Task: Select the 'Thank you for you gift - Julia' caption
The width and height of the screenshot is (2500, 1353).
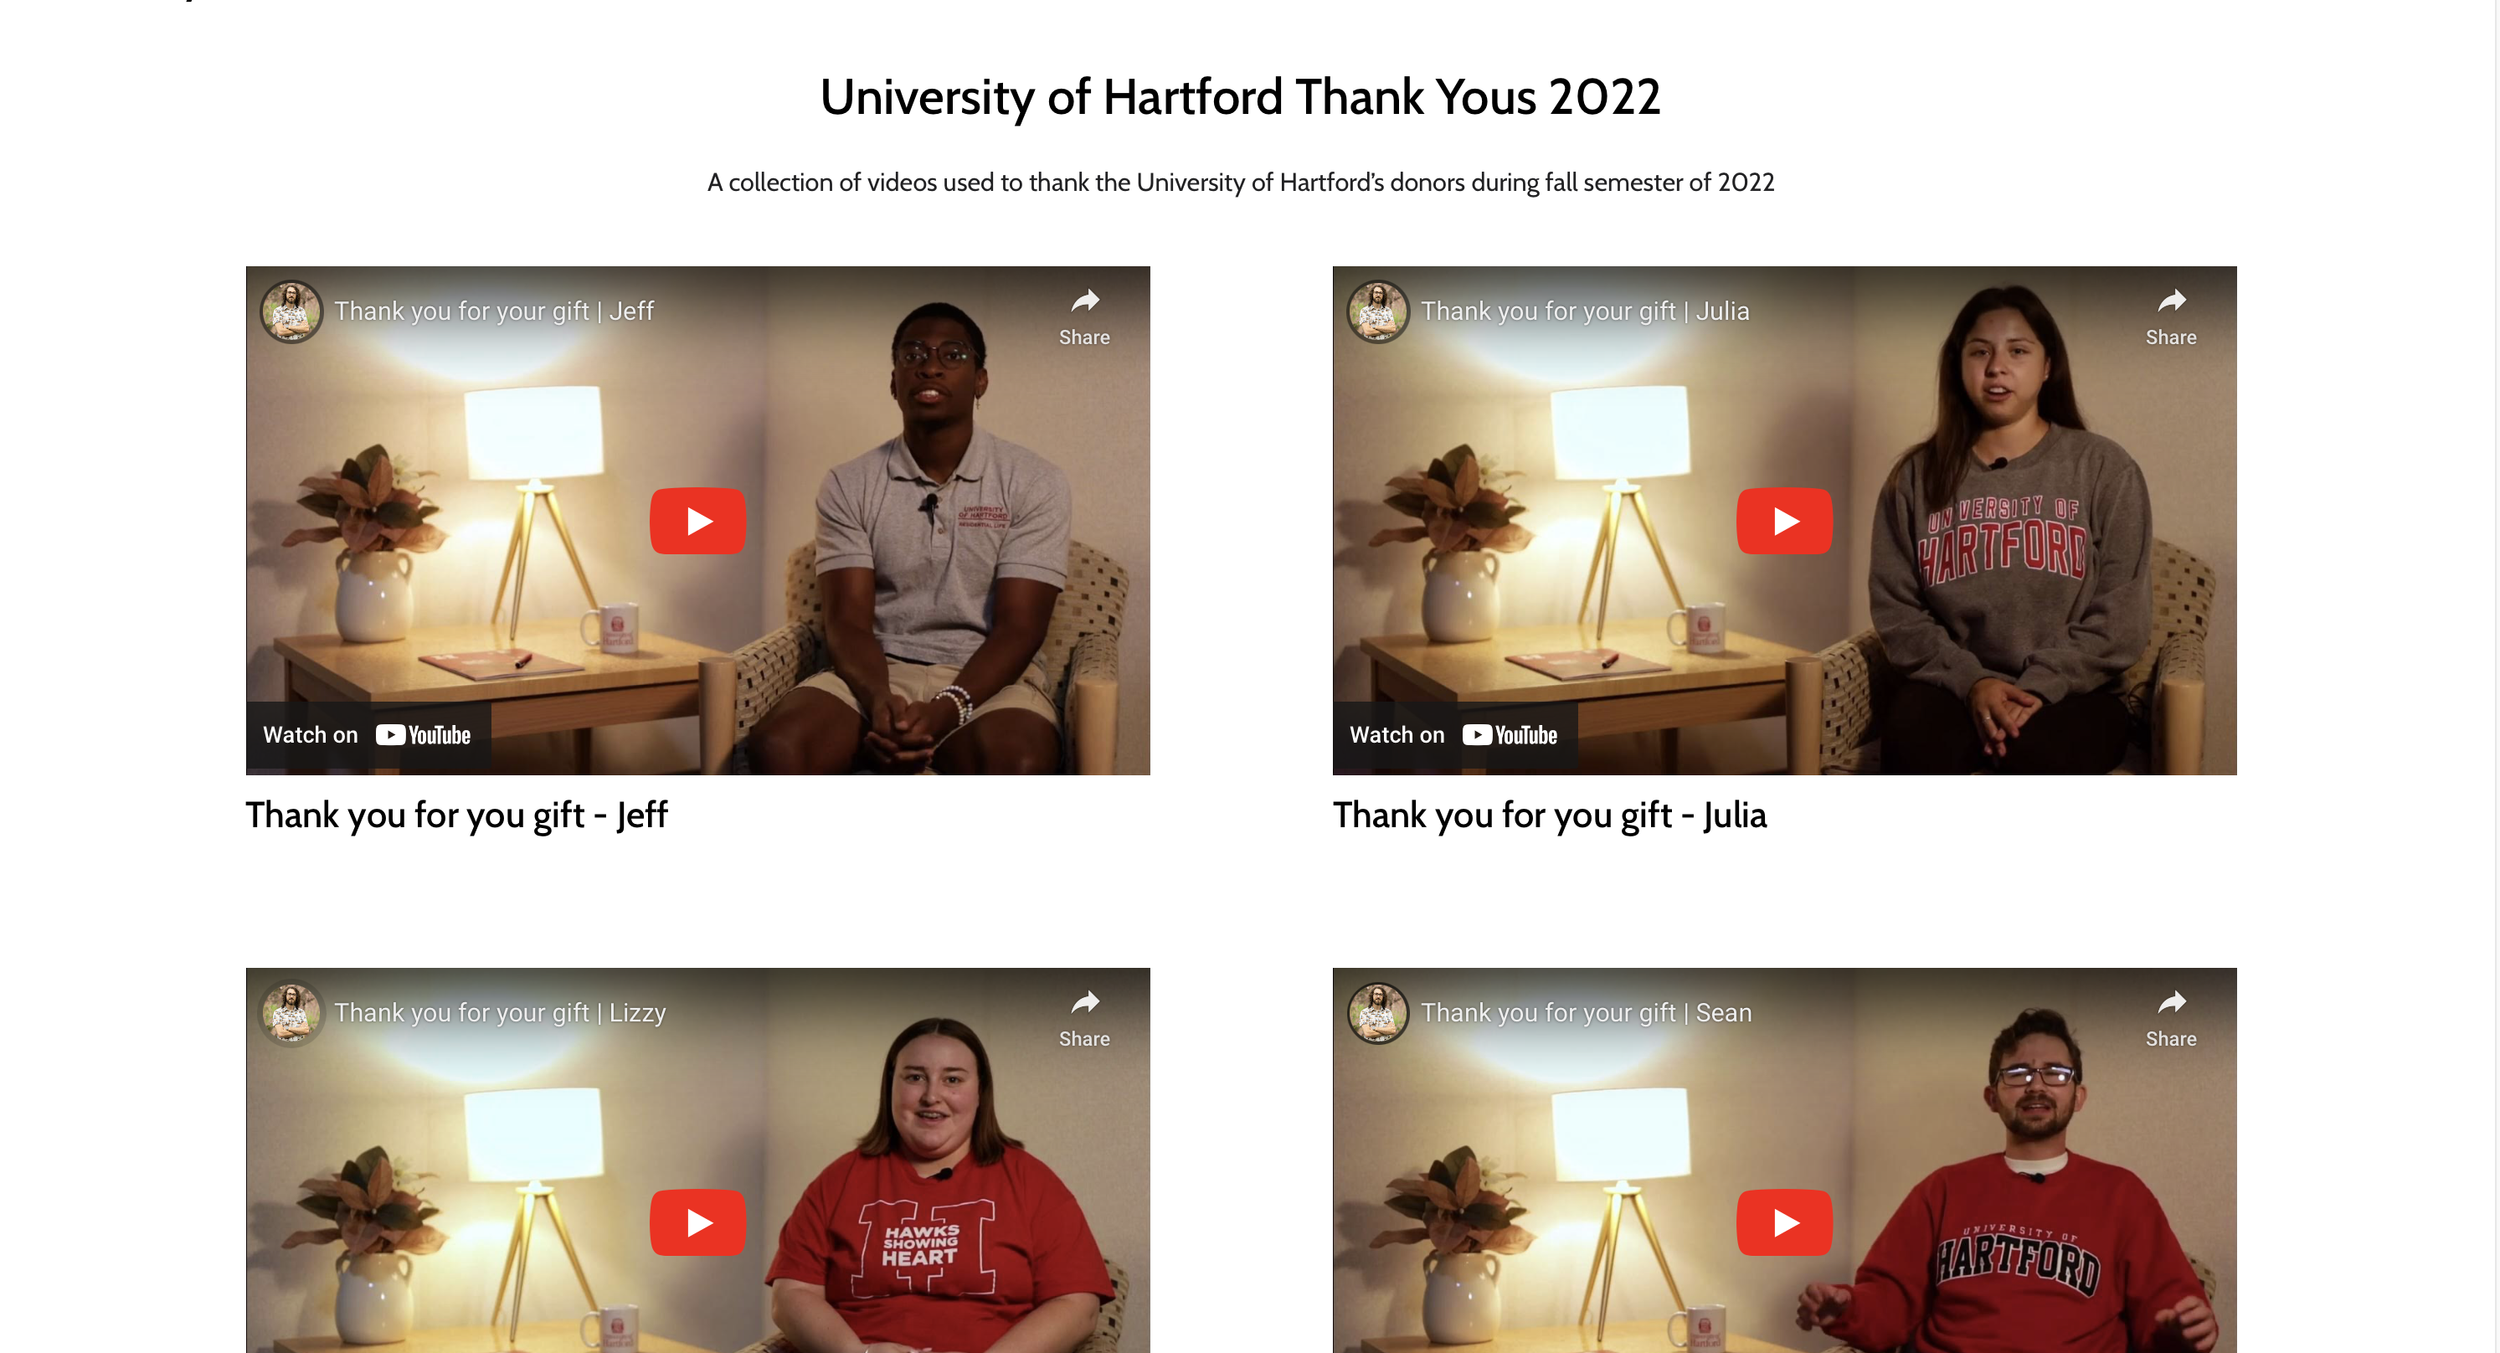Action: coord(1550,815)
